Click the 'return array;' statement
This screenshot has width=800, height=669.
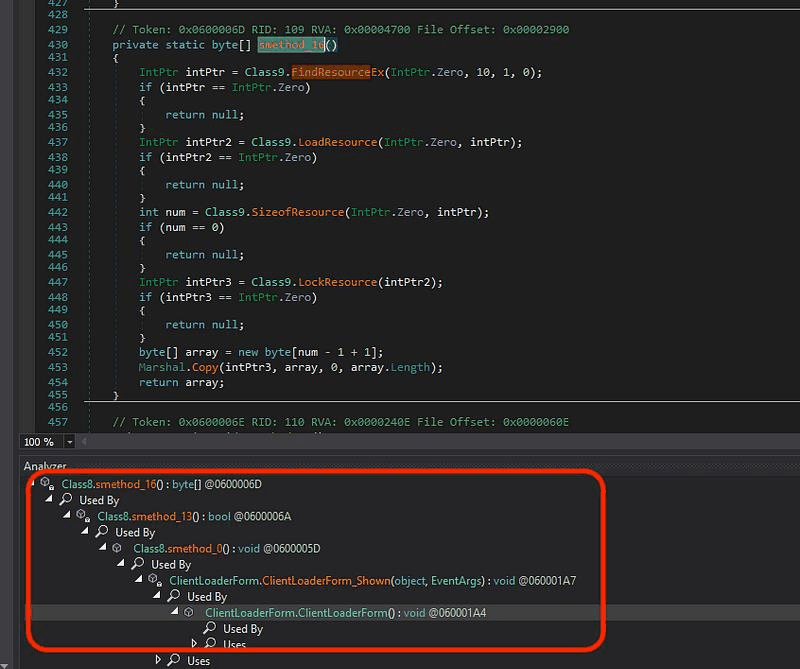click(181, 382)
